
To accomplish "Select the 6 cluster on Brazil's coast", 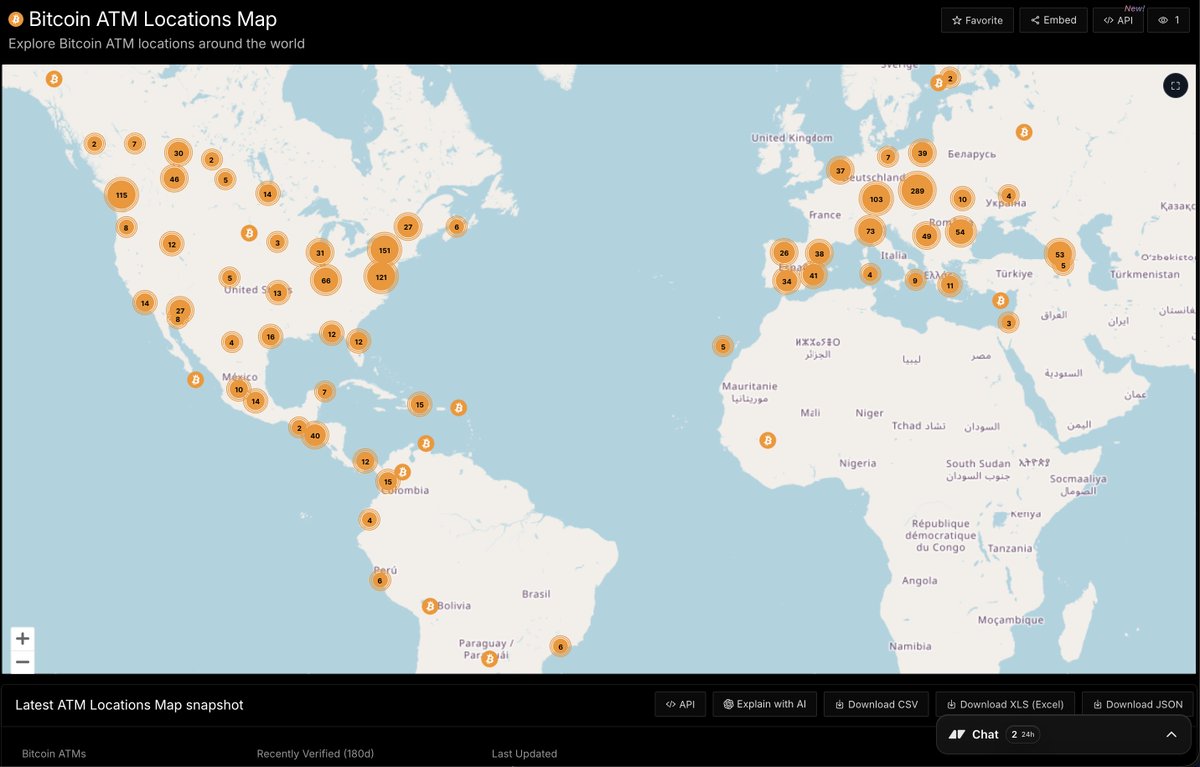I will coord(560,647).
